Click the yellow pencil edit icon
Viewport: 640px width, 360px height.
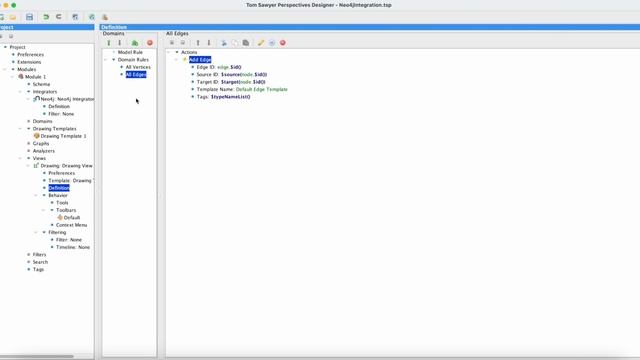tap(260, 43)
